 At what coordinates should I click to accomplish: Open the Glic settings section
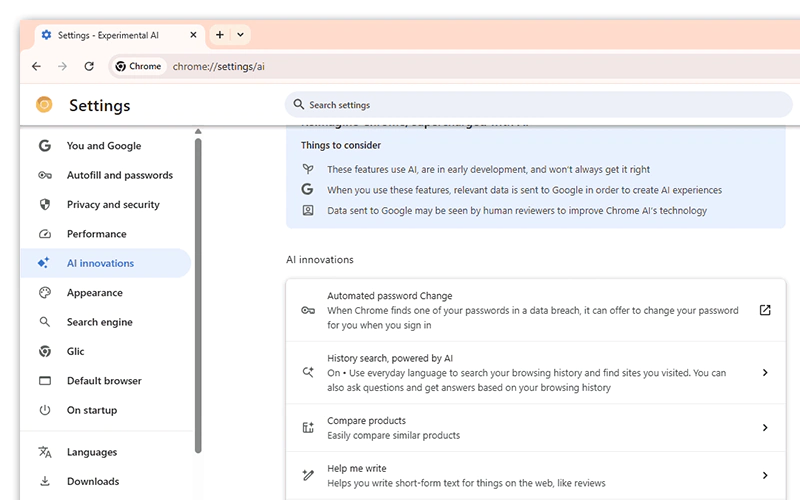pyautogui.click(x=76, y=352)
